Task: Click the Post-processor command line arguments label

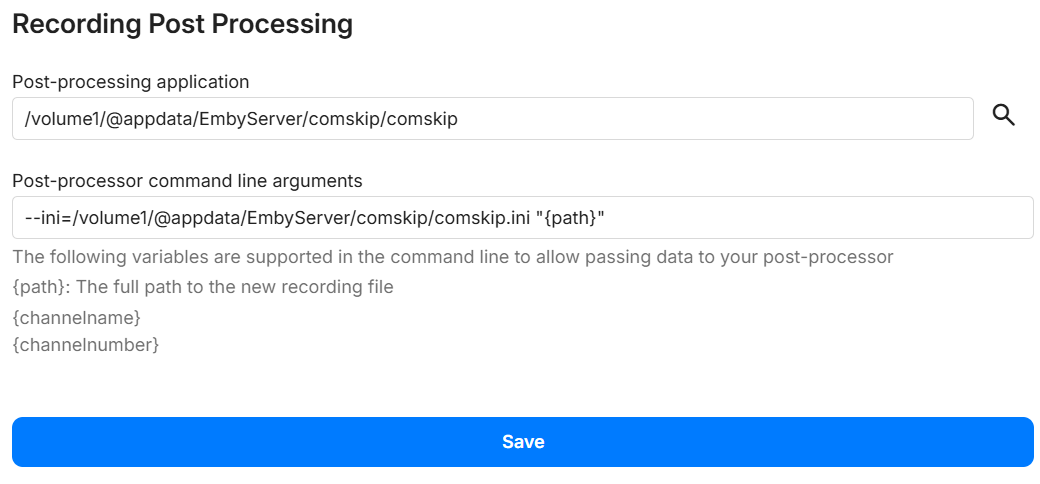Action: pos(187,181)
